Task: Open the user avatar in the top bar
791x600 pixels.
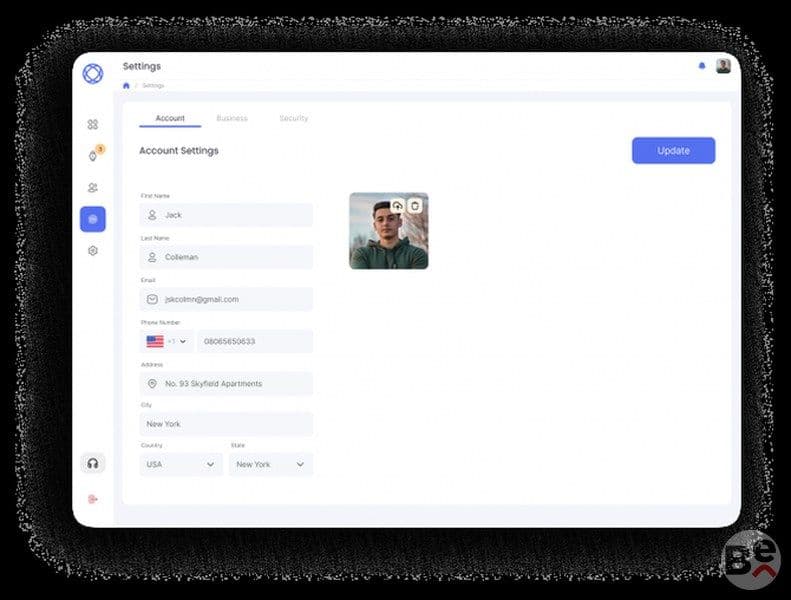Action: click(x=723, y=66)
